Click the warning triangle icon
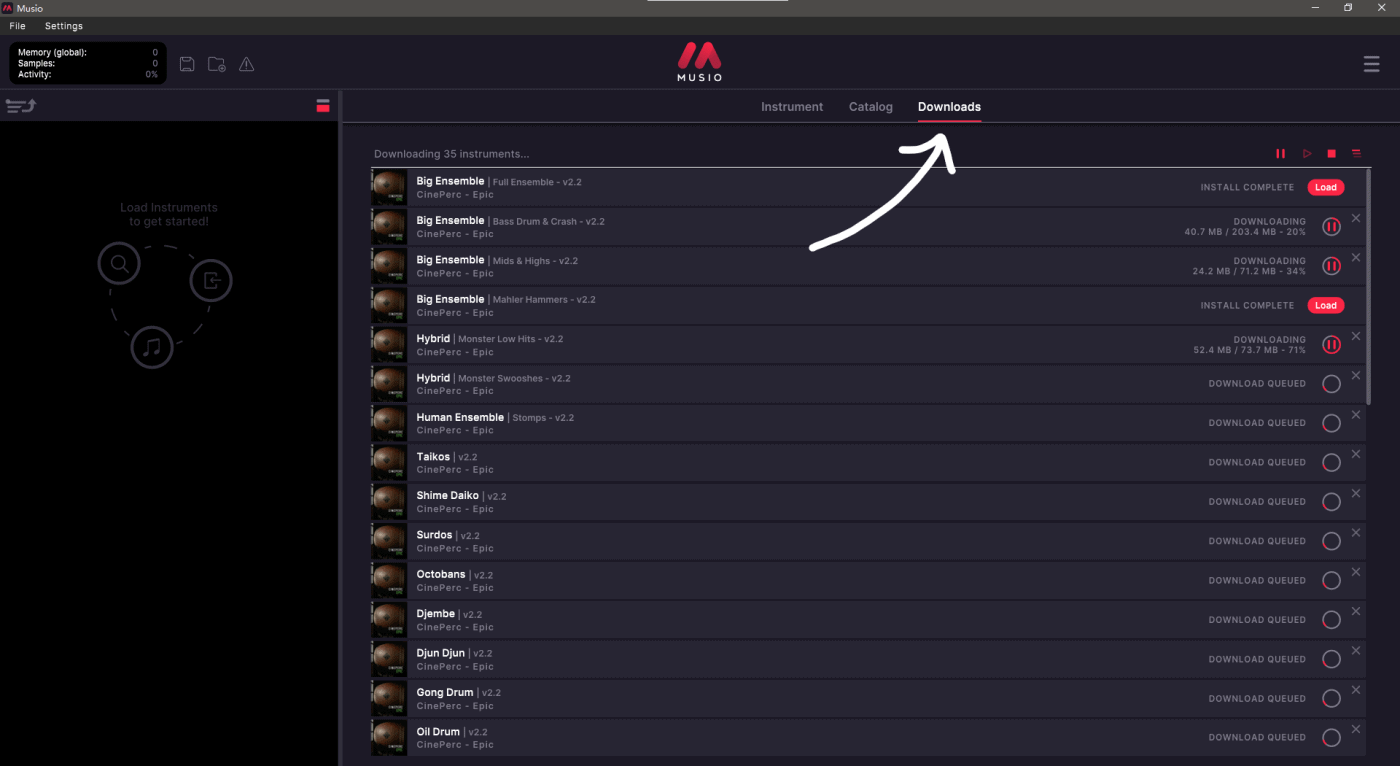 point(246,64)
